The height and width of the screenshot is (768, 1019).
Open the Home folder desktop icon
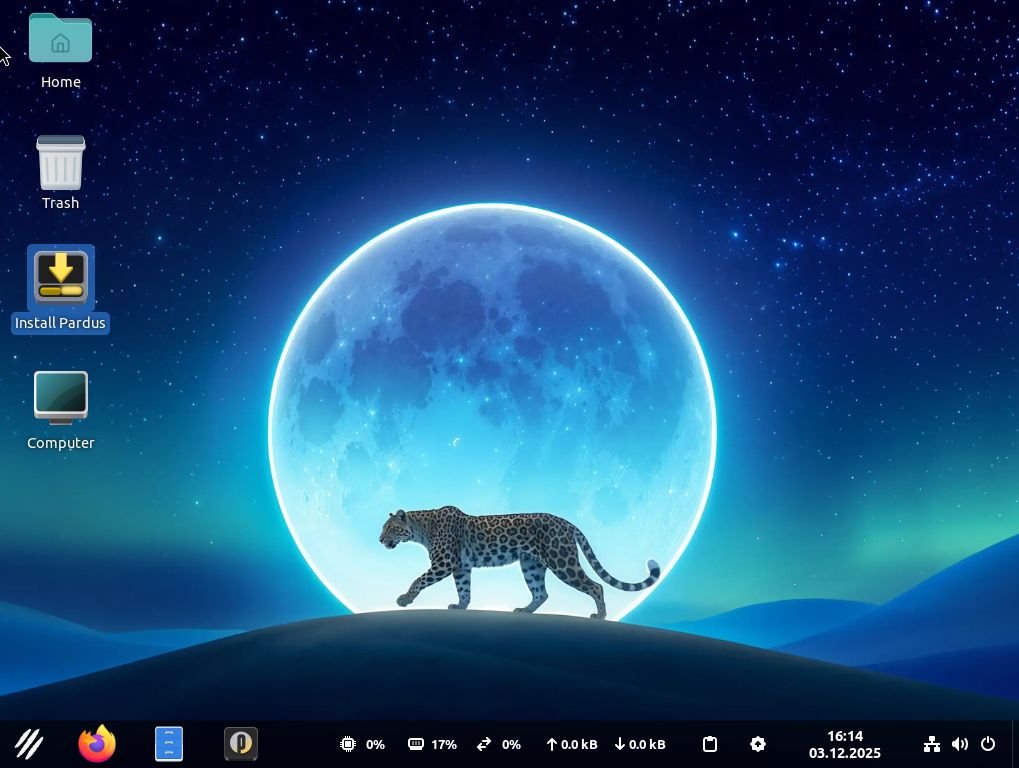(60, 38)
